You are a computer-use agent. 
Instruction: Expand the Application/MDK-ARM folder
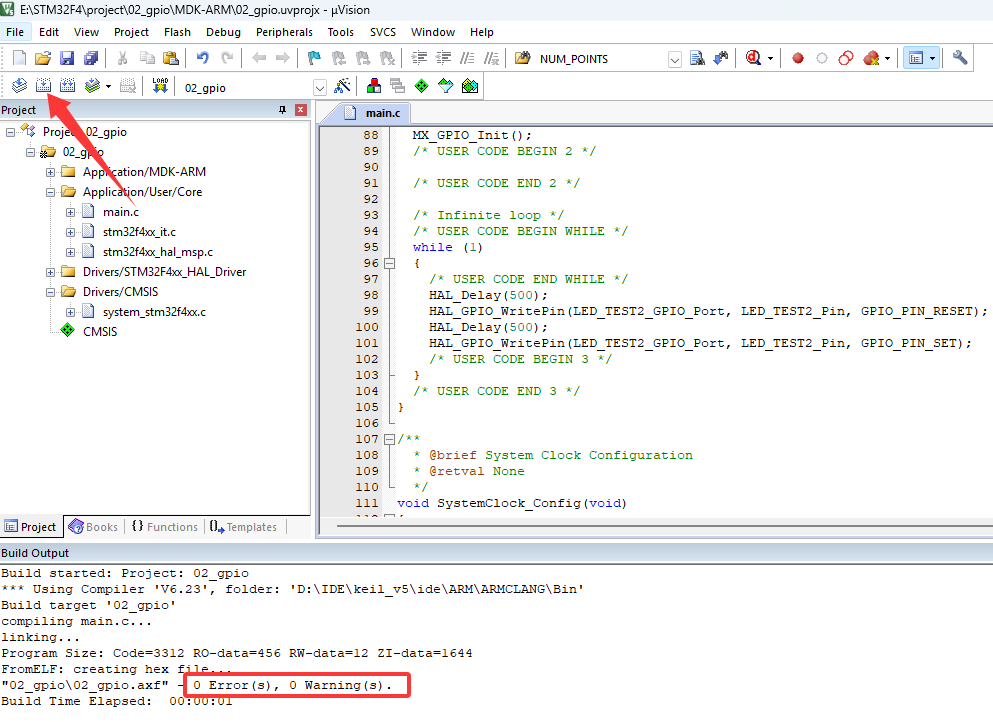51,172
